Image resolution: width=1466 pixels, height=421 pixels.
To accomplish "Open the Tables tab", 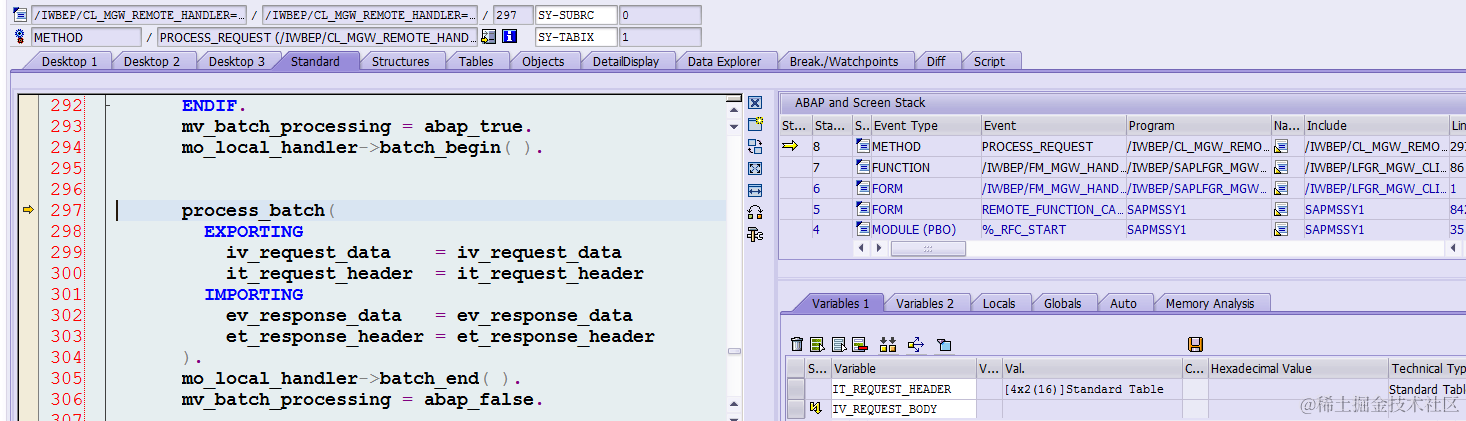I will click(x=476, y=61).
